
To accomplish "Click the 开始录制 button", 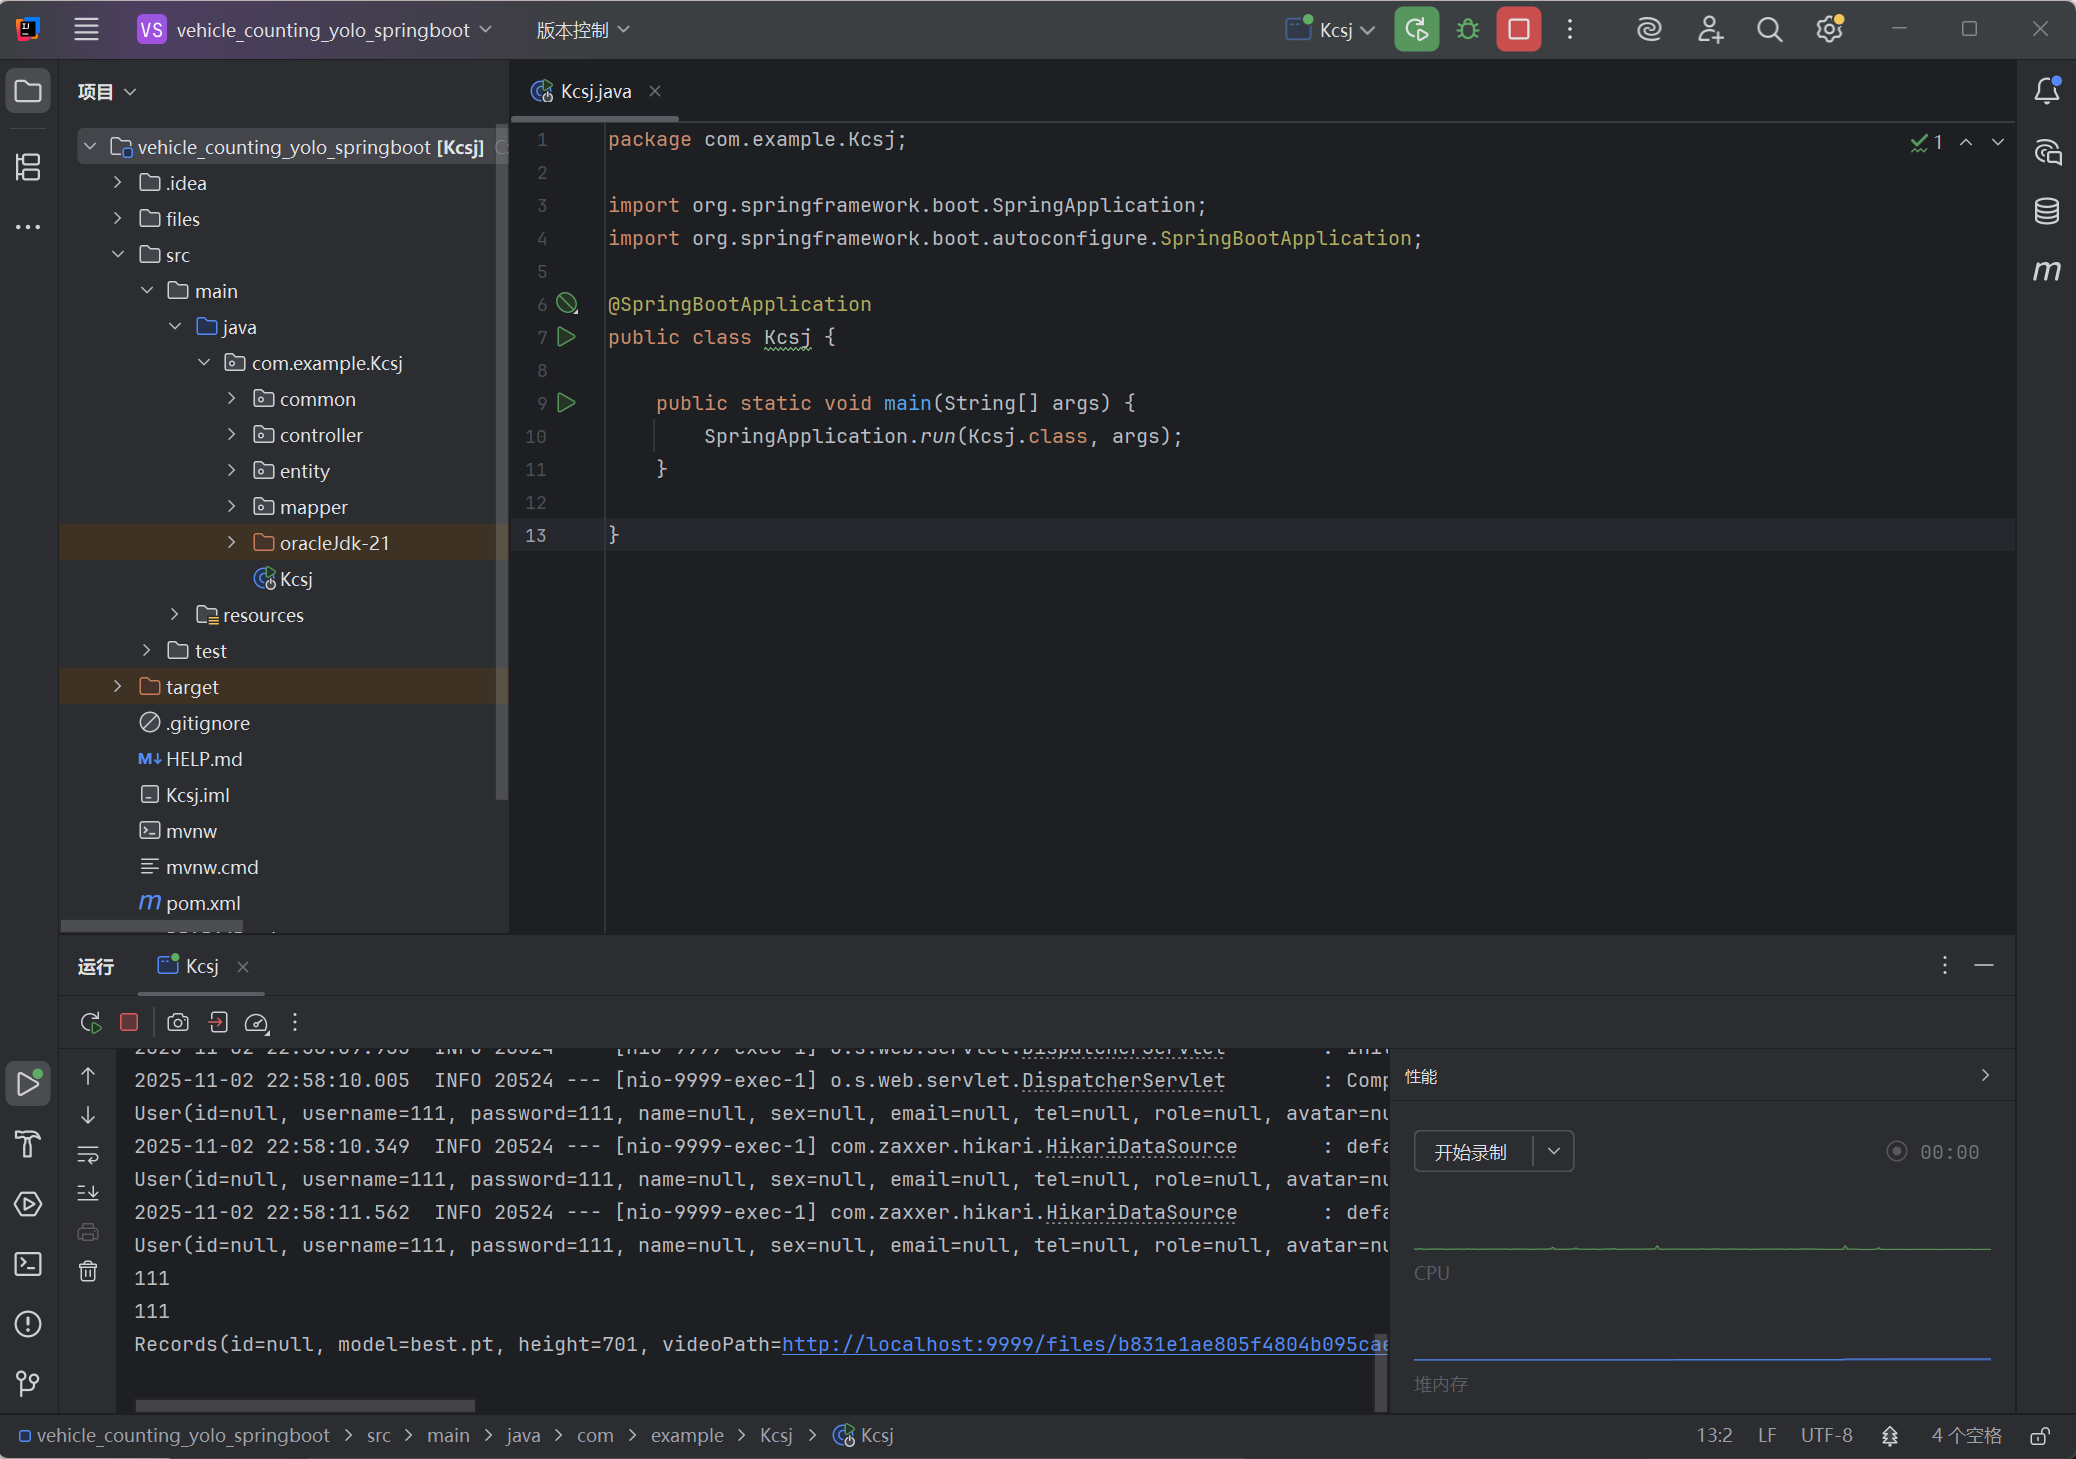I will (1470, 1152).
